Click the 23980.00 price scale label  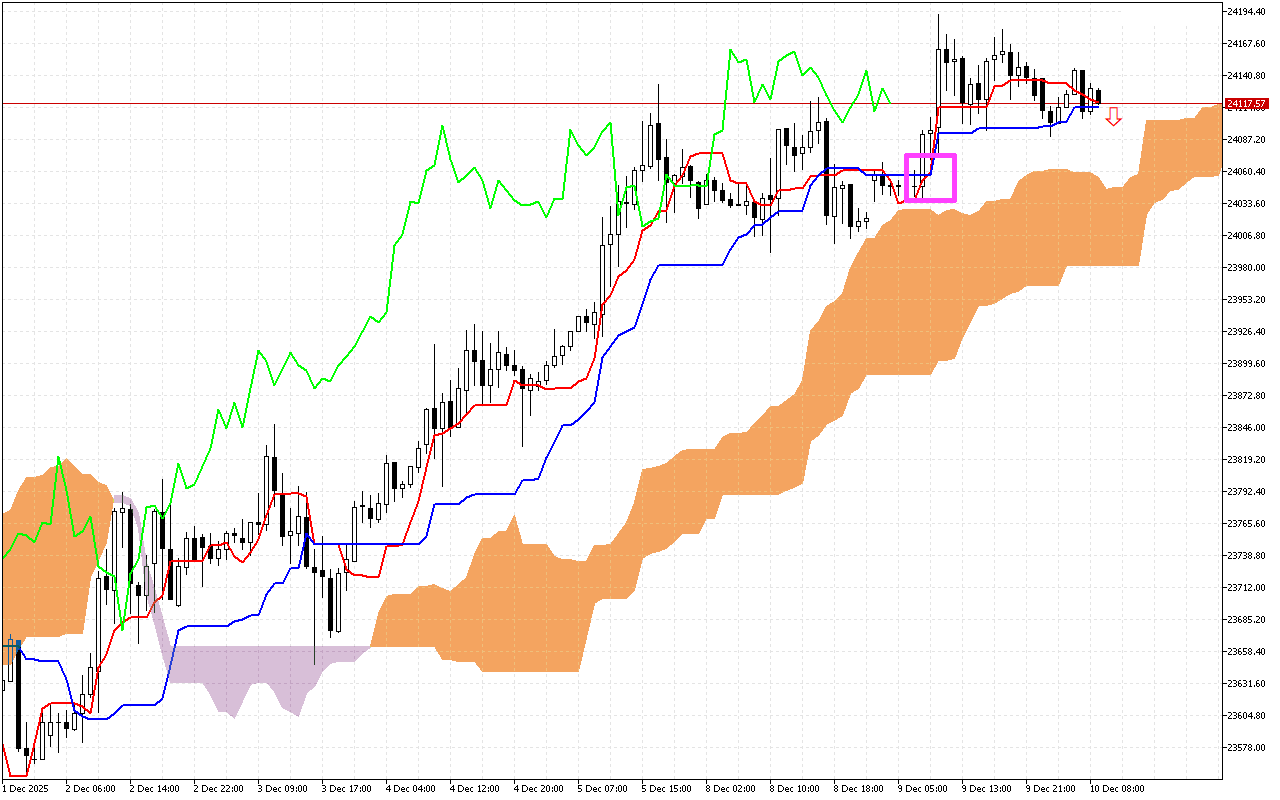tap(1246, 267)
